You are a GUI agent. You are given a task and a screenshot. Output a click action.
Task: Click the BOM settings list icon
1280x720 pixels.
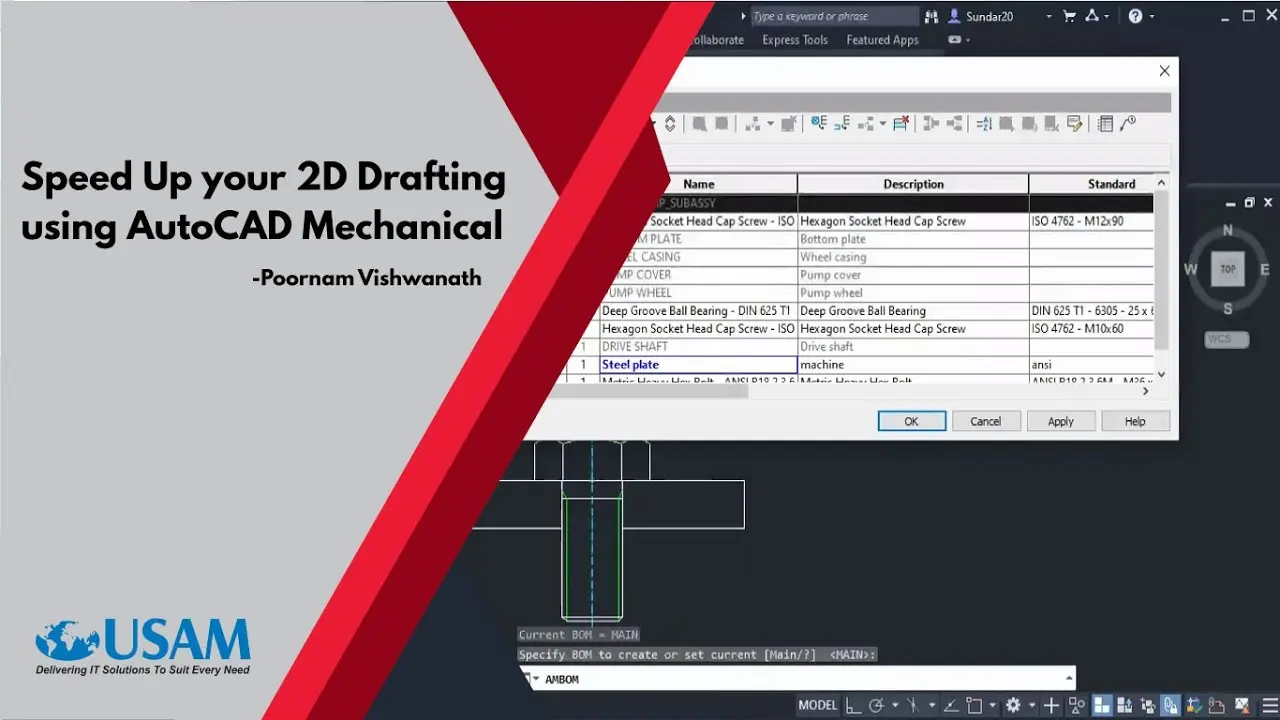(1105, 124)
